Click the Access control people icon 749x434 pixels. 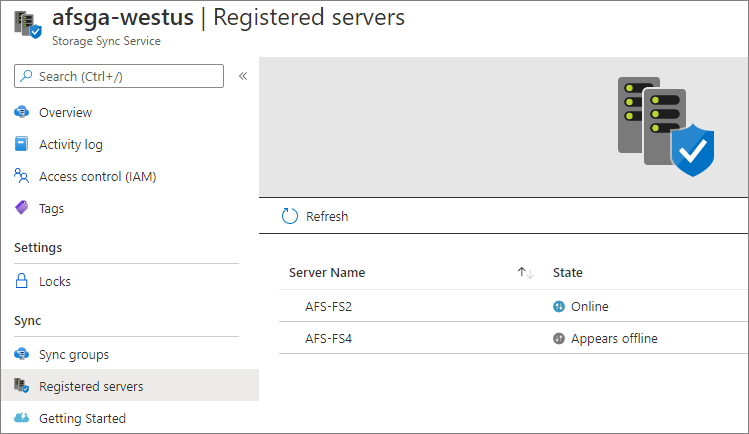pos(22,176)
